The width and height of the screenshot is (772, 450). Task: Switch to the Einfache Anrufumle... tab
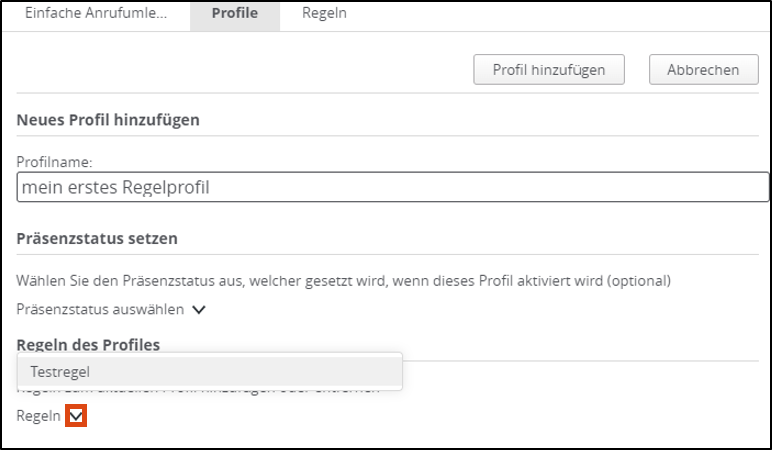pyautogui.click(x=95, y=14)
